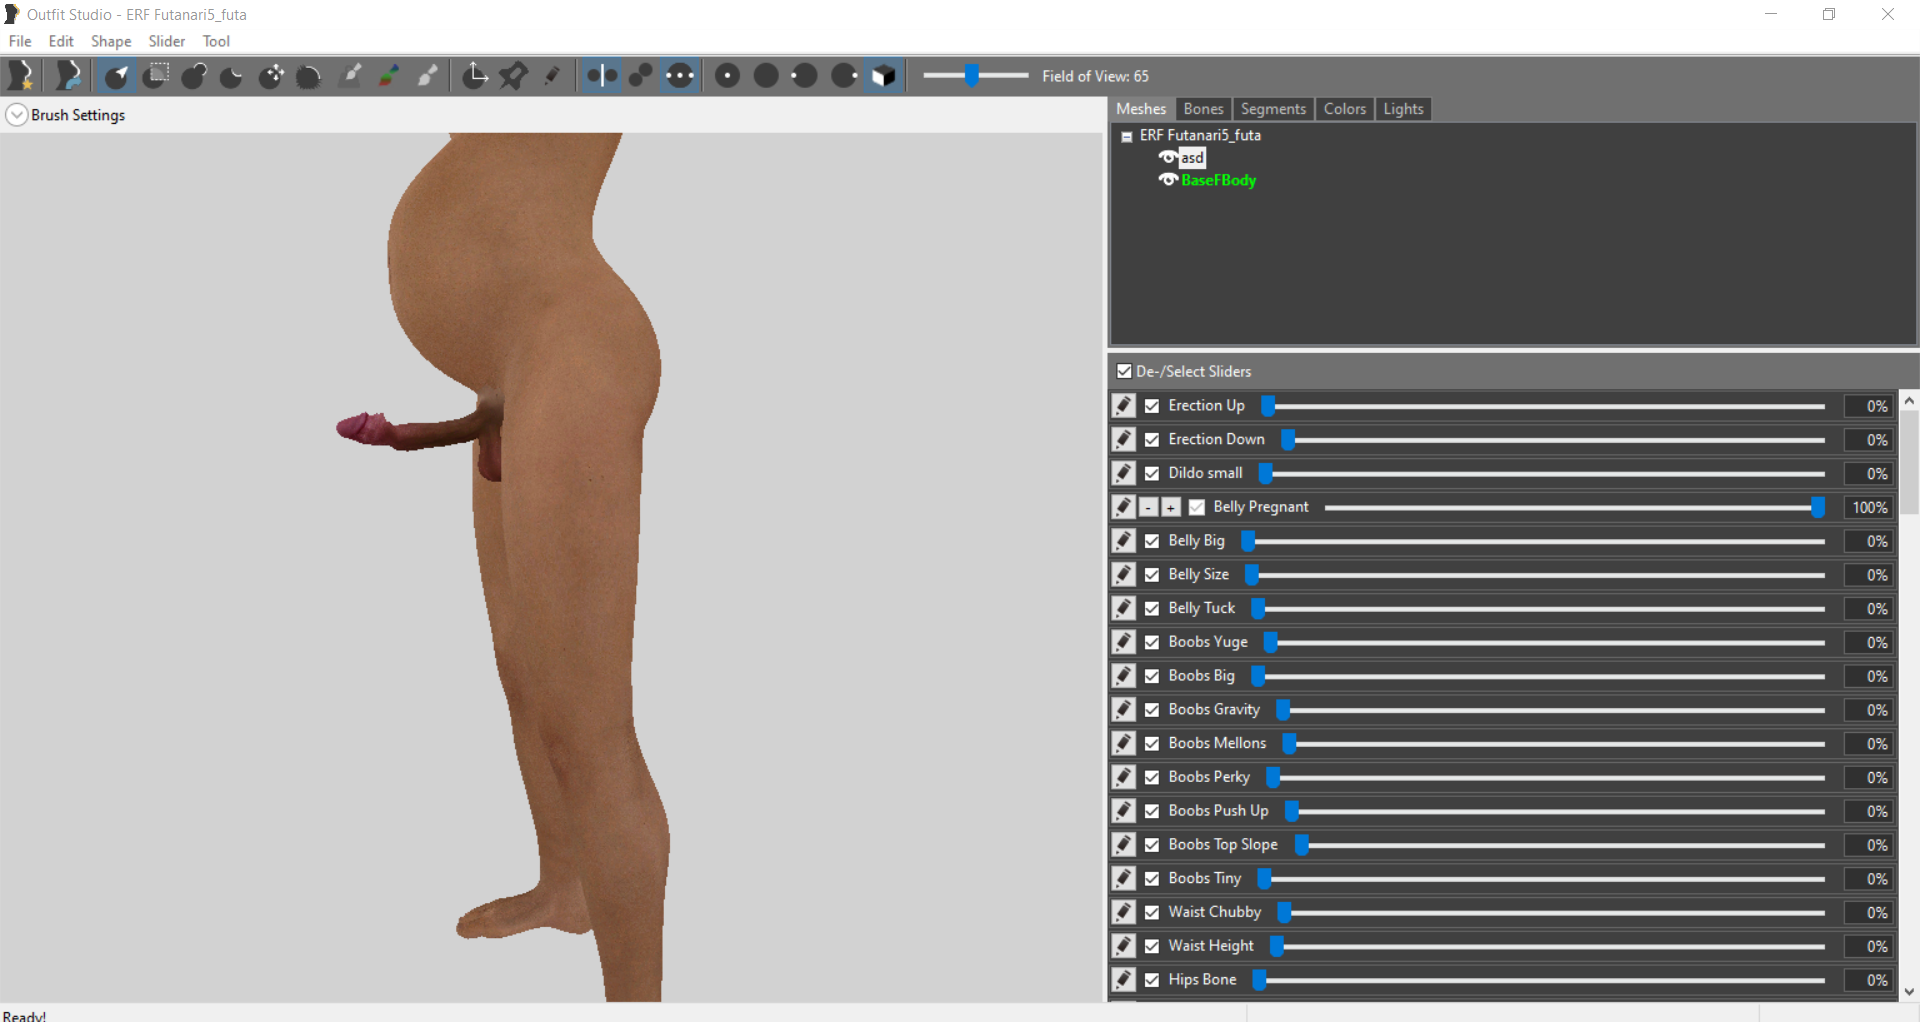Click the Field of View slider
The width and height of the screenshot is (1920, 1022).
(975, 76)
